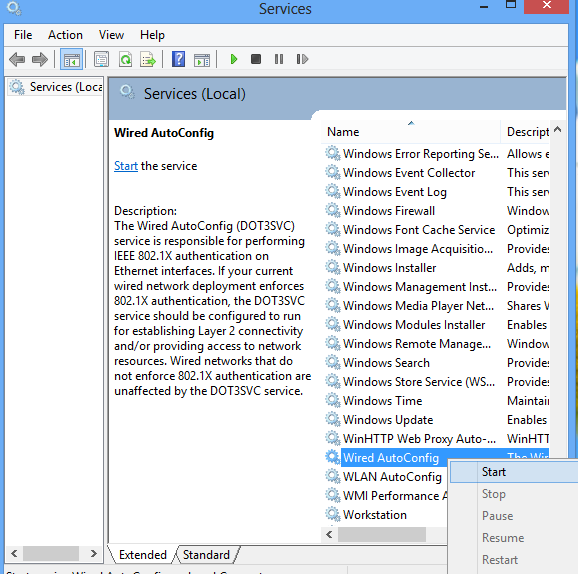Click the gear icon beside Windows Modules Installer
The height and width of the screenshot is (574, 578).
tap(333, 324)
